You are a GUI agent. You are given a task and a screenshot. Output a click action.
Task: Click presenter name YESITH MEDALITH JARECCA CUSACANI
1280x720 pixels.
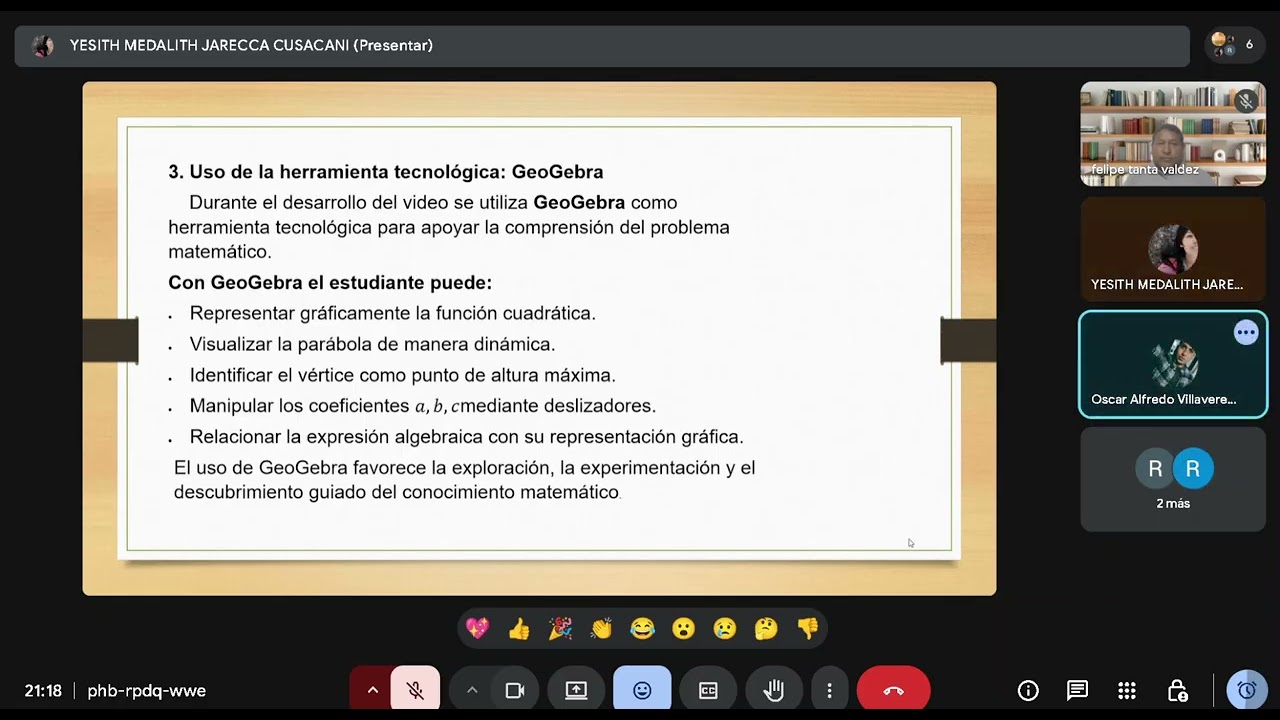click(251, 45)
